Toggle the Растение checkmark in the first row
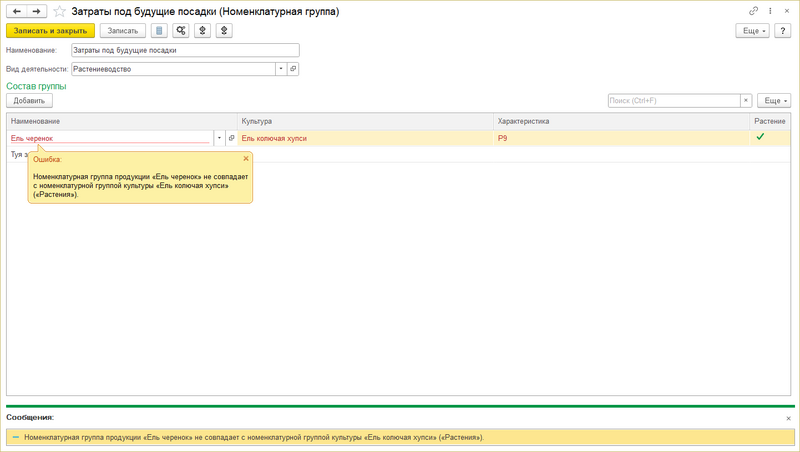Screen dimensions: 800x452 tap(760, 137)
